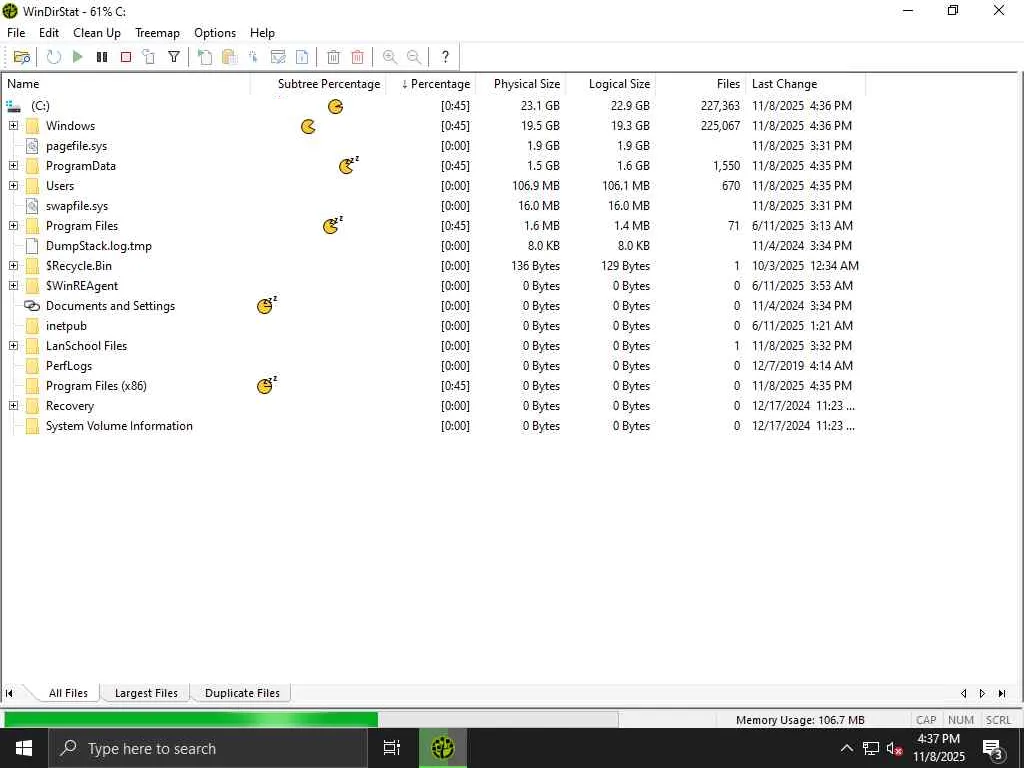The image size is (1024, 768).
Task: Open the Edit menu
Action: pyautogui.click(x=49, y=33)
